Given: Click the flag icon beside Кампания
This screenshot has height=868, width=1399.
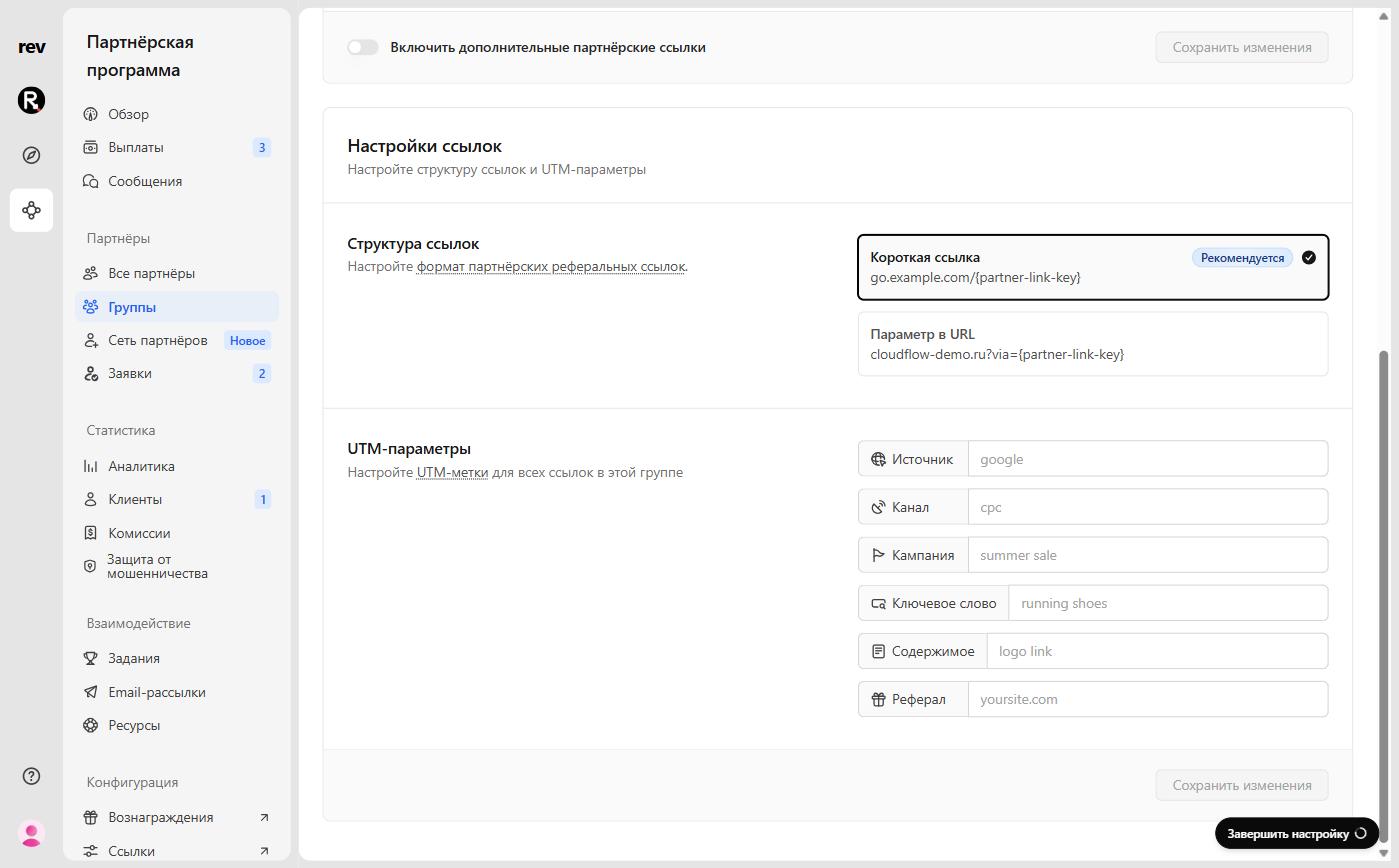Looking at the screenshot, I should pyautogui.click(x=878, y=555).
